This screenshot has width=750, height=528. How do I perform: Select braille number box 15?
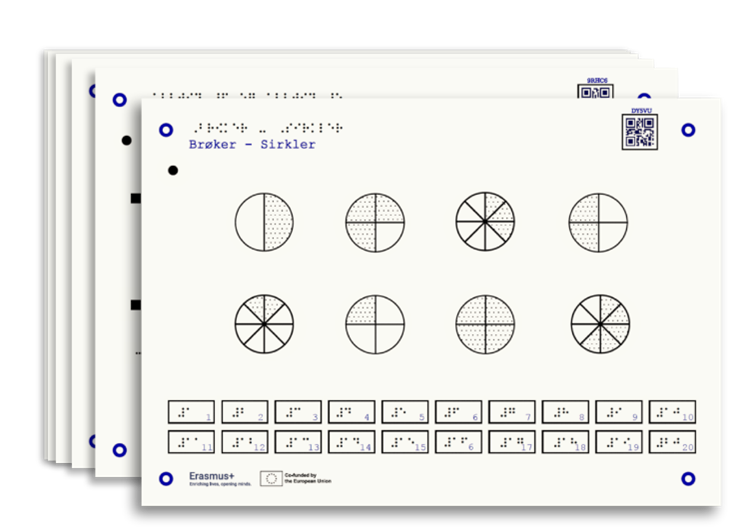(405, 442)
